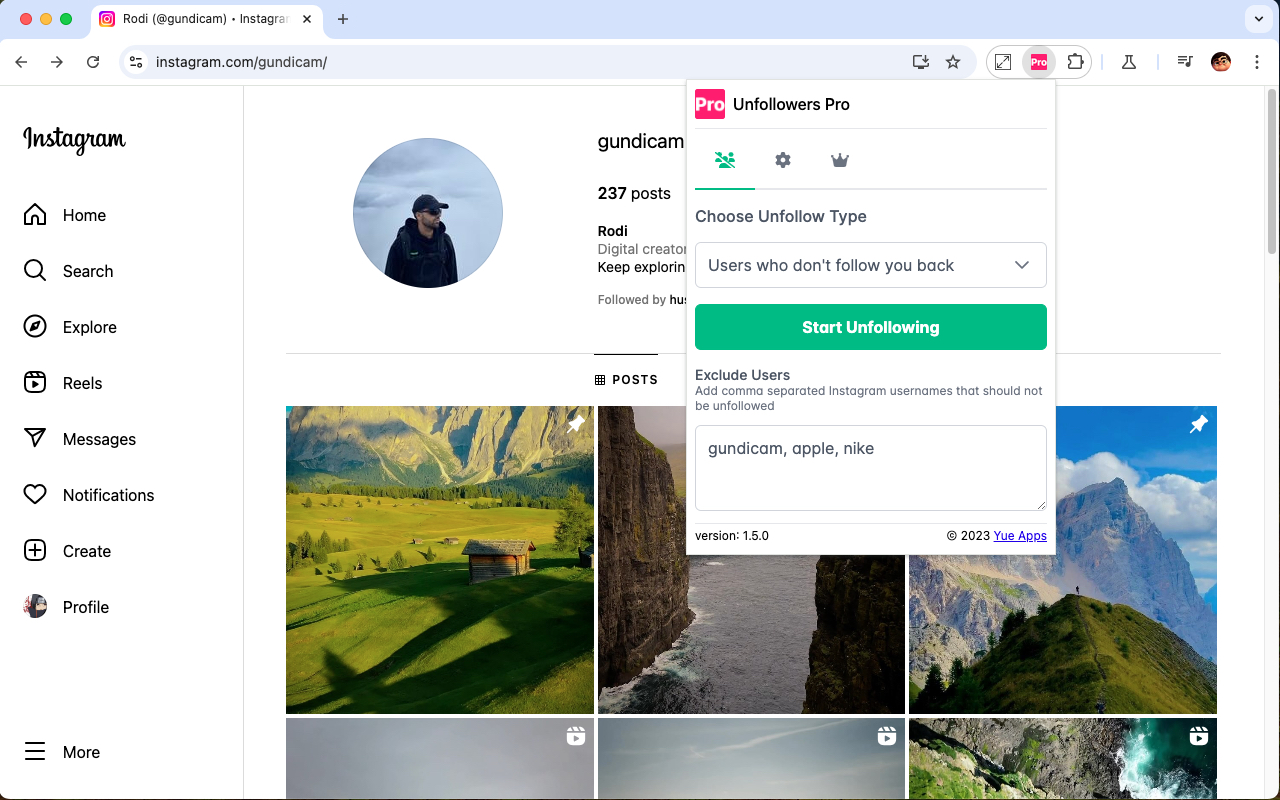
Task: Click the hamburger icon beside More
Action: tap(35, 752)
